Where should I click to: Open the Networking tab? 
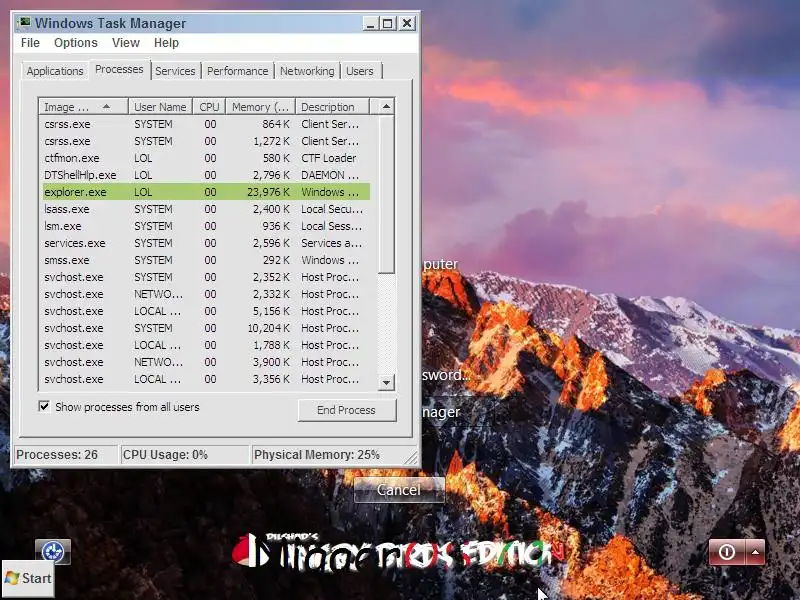click(x=307, y=71)
